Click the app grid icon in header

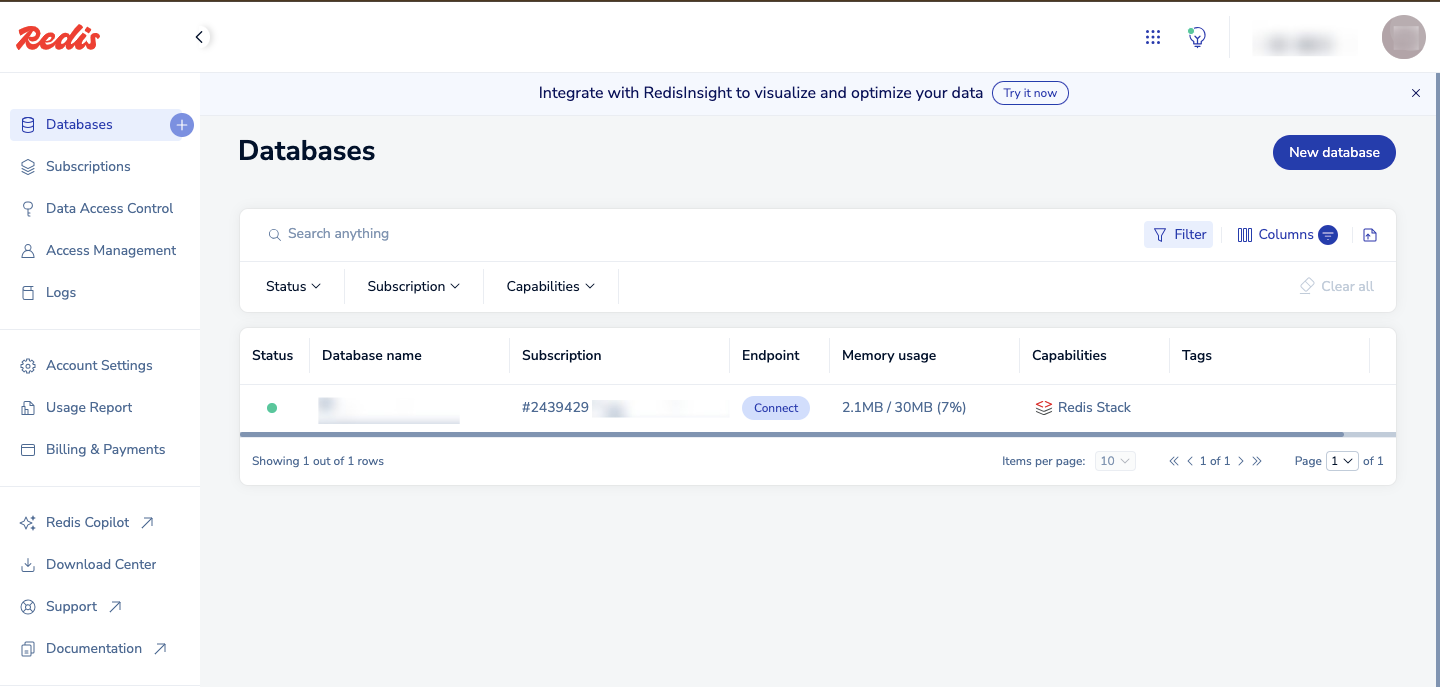click(1152, 37)
